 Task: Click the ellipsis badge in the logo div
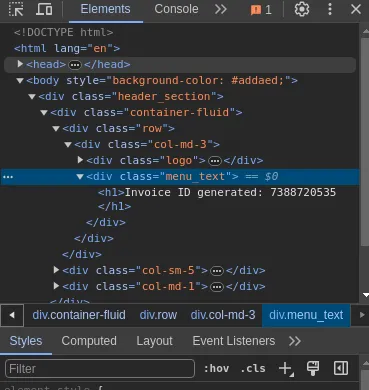(x=215, y=161)
